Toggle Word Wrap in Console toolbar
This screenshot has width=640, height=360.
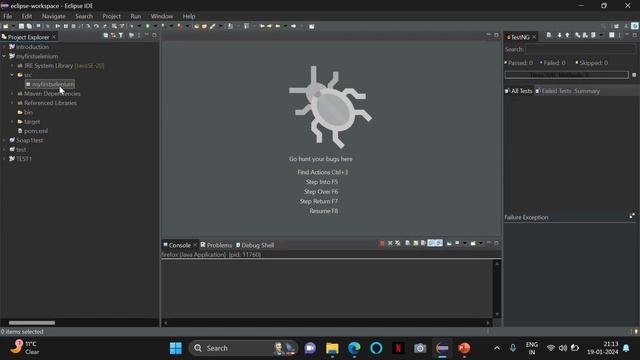(423, 243)
